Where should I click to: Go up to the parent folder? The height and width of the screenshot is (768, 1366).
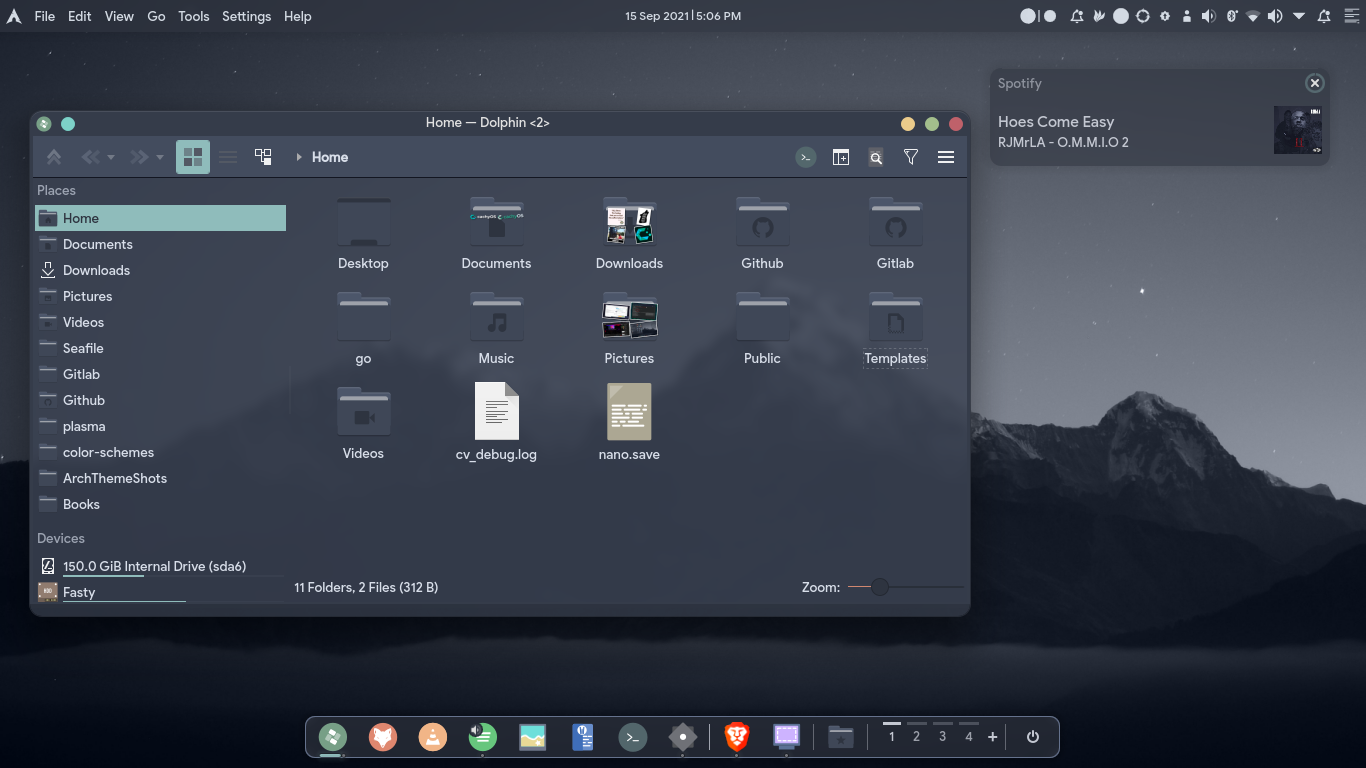tap(54, 157)
